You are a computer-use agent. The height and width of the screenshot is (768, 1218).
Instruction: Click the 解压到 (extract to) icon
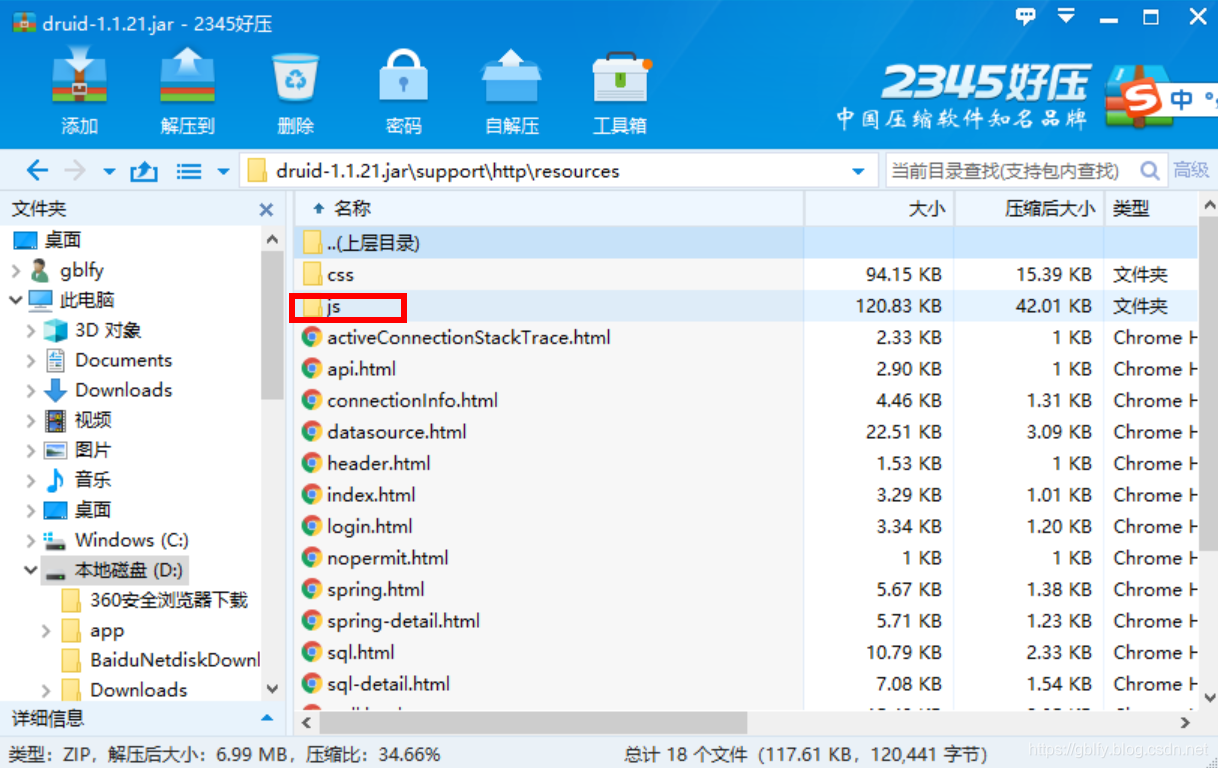(187, 77)
